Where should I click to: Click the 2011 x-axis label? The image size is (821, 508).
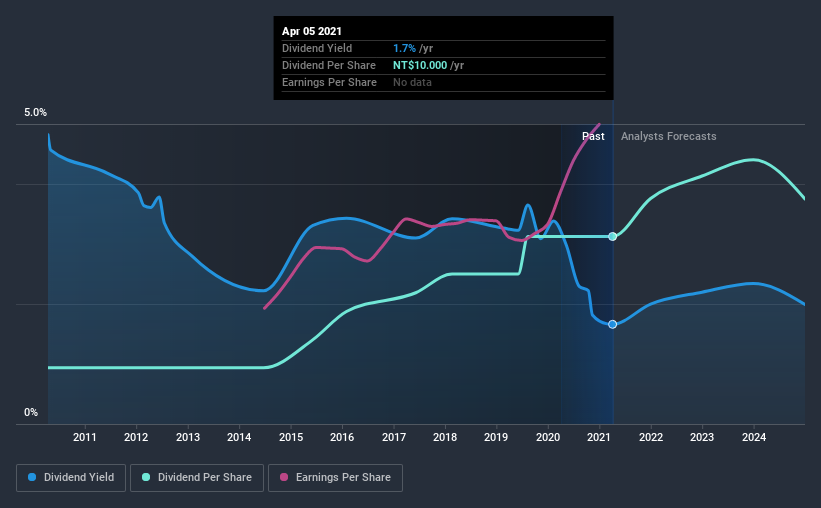(85, 437)
